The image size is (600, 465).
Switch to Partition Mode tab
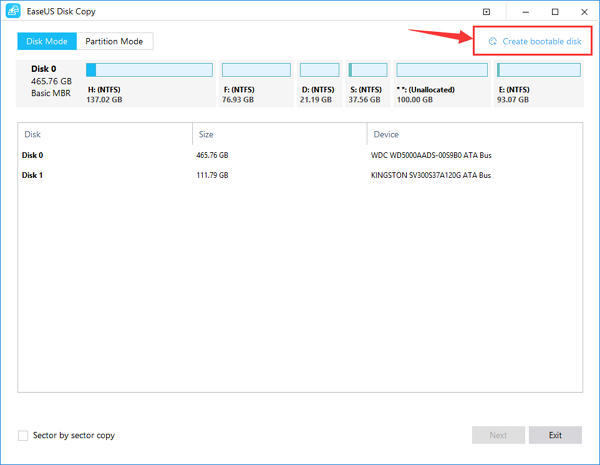point(114,41)
